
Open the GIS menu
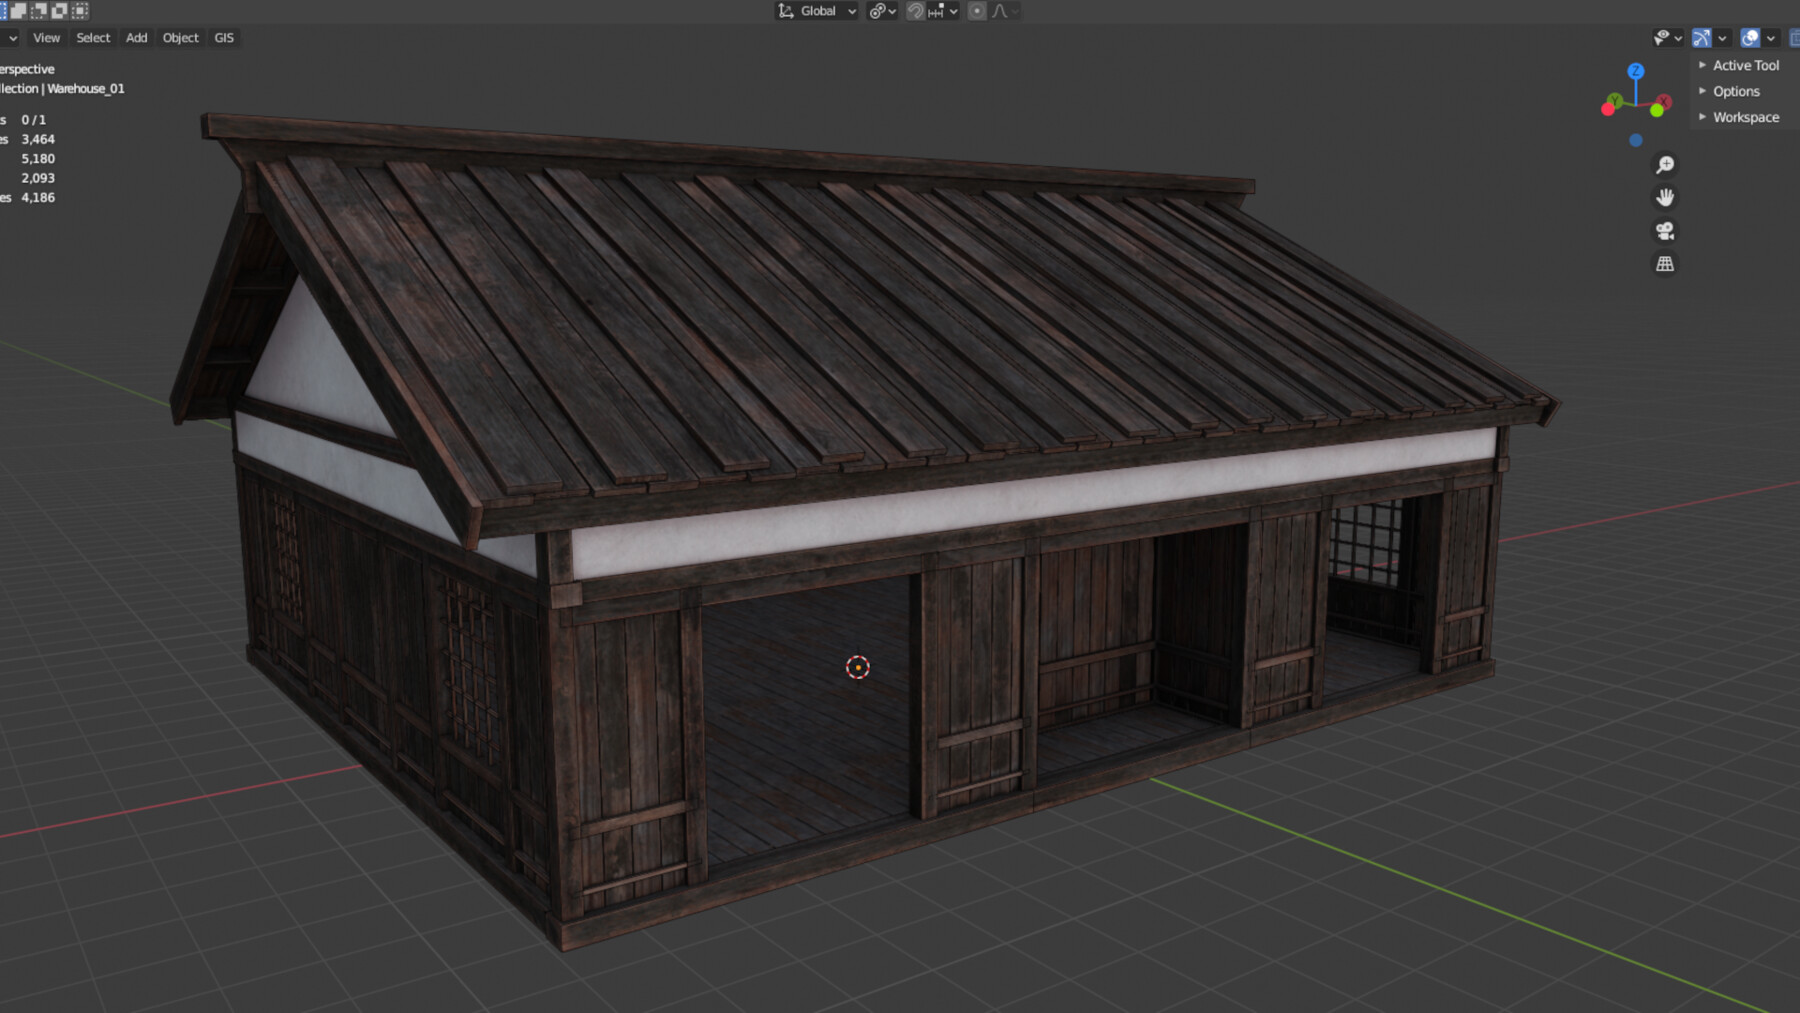coord(222,37)
